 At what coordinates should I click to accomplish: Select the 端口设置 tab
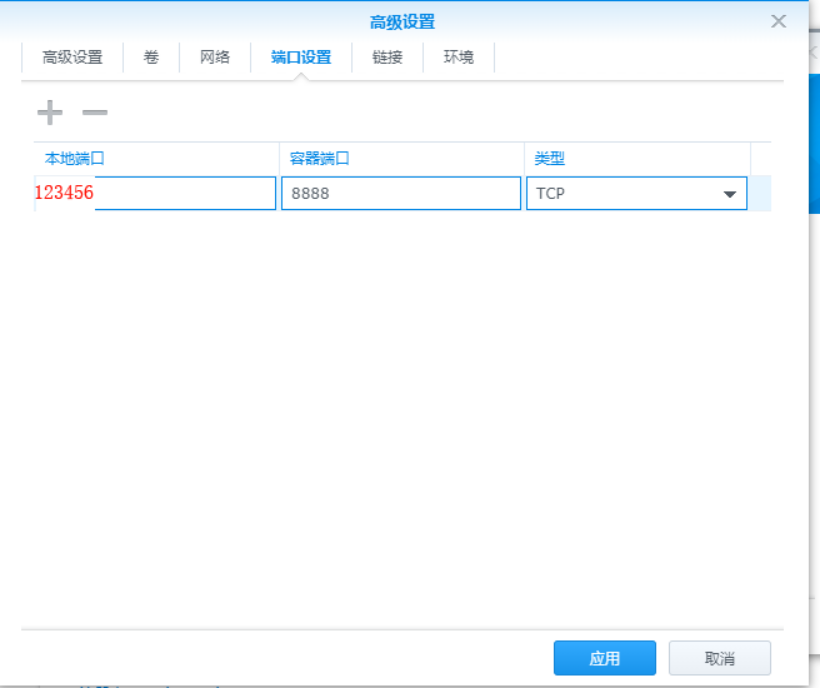coord(303,58)
